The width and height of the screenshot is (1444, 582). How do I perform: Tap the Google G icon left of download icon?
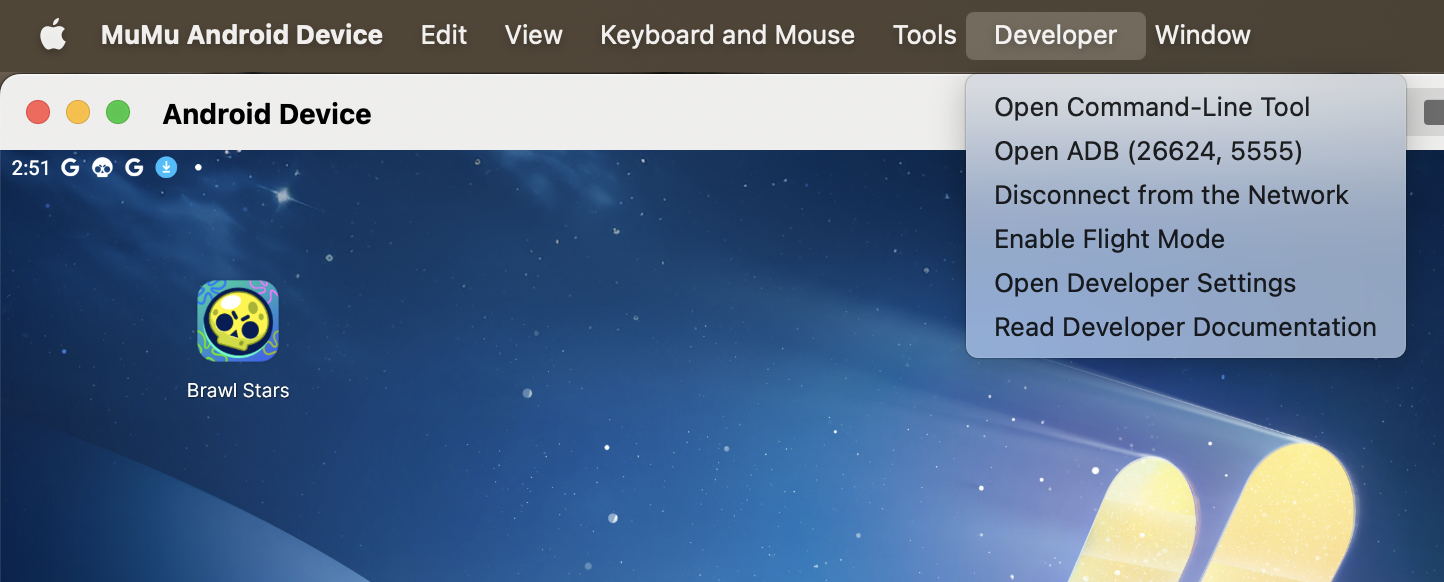tap(134, 168)
